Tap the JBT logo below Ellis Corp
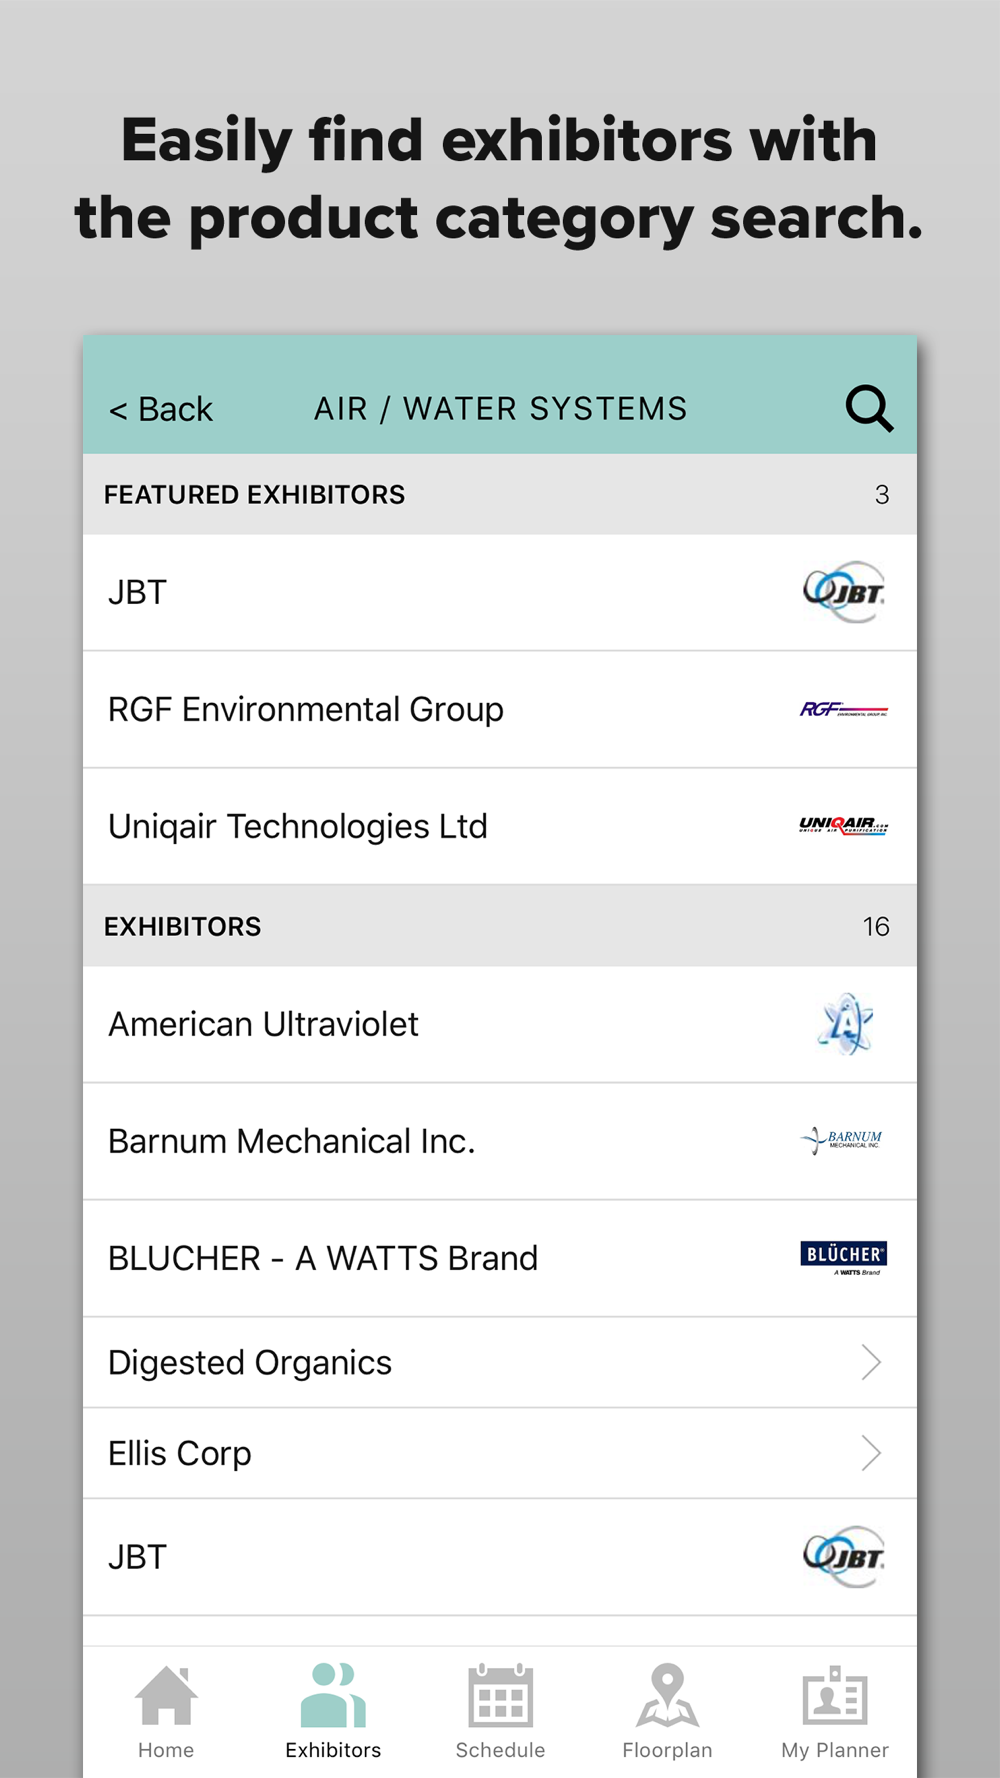This screenshot has width=1000, height=1778. [x=845, y=1557]
